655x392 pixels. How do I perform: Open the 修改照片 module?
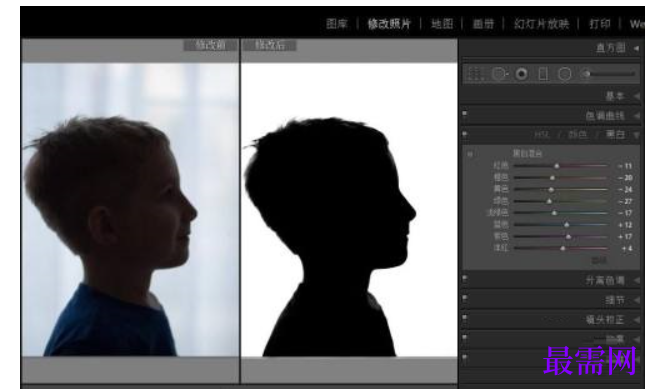click(x=389, y=24)
